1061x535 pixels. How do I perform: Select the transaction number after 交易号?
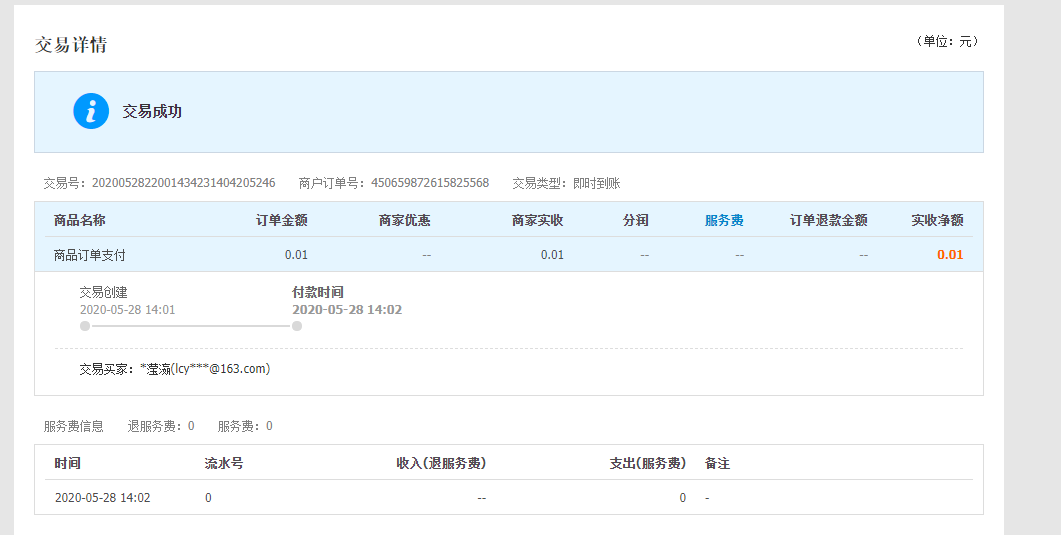pyautogui.click(x=183, y=183)
